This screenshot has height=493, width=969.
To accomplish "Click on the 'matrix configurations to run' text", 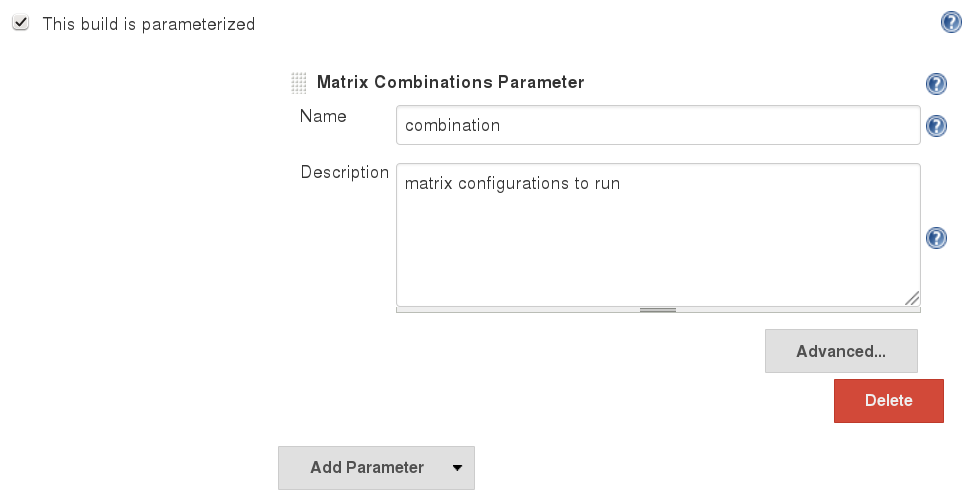I will coord(512,184).
